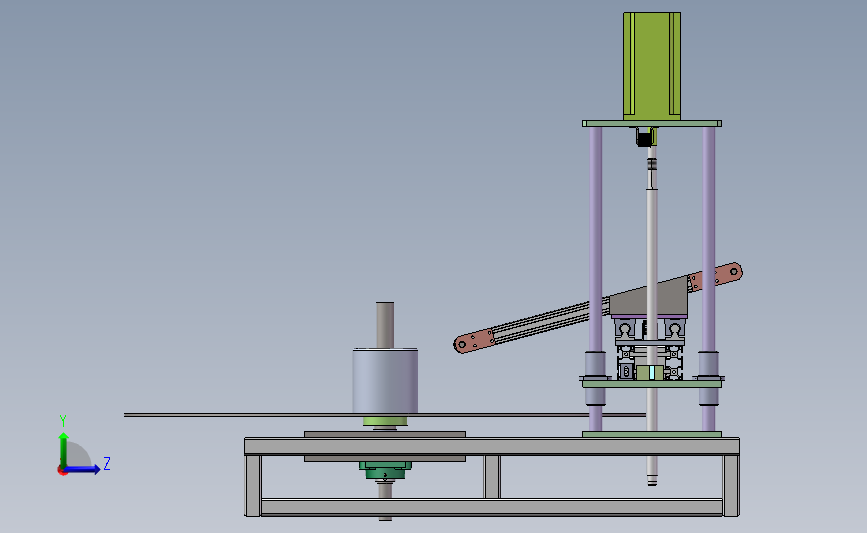Select the large gray cylinder on the table
Screen dimensions: 867x533
coord(385,381)
